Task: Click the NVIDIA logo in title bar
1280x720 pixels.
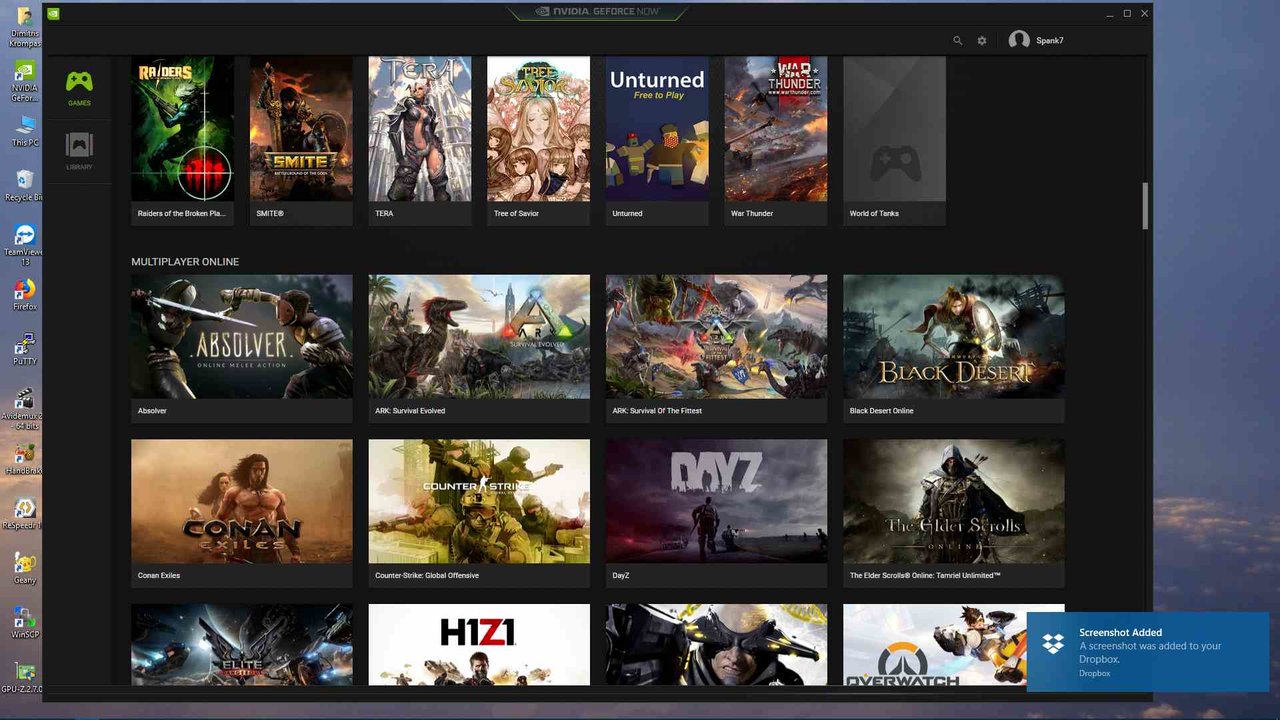Action: 53,14
